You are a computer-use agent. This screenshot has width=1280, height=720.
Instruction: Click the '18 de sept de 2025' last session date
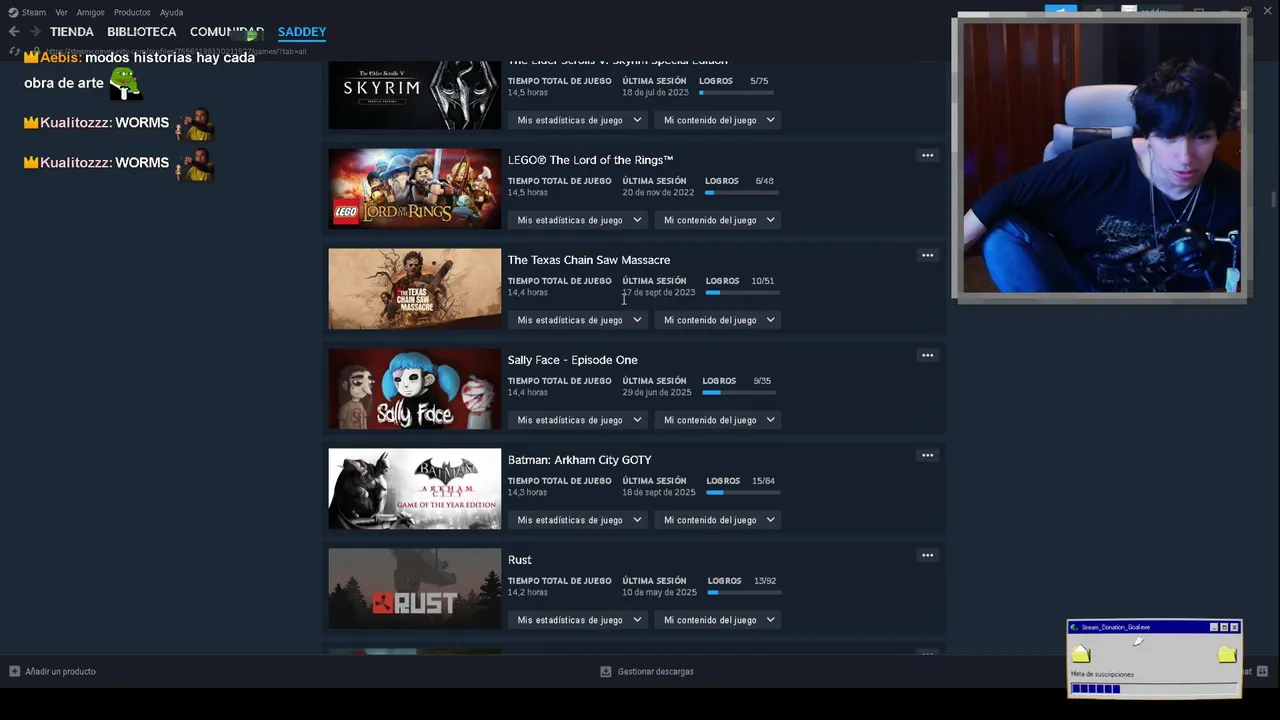[659, 492]
